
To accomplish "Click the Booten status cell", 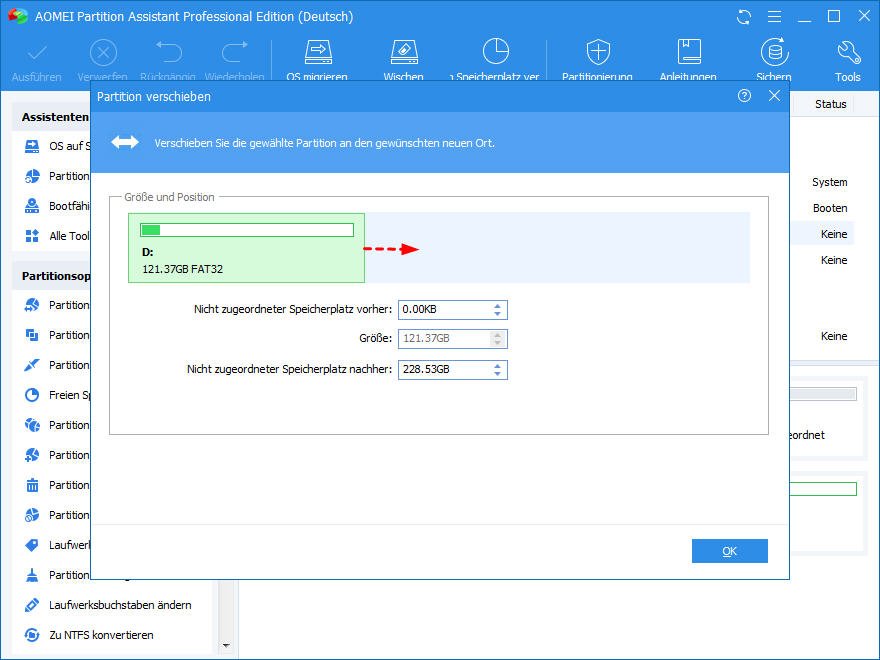I will [x=830, y=208].
